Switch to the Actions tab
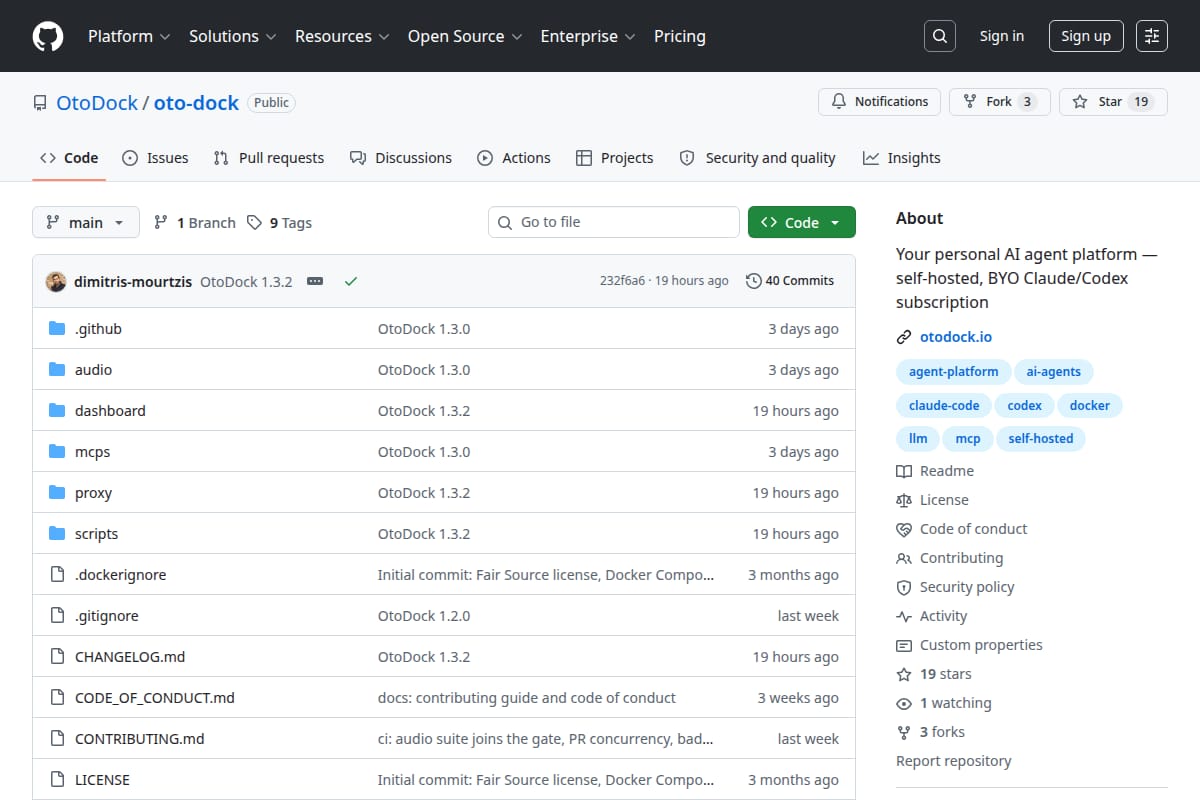Screen dimensions: 1200x800 (x=514, y=158)
